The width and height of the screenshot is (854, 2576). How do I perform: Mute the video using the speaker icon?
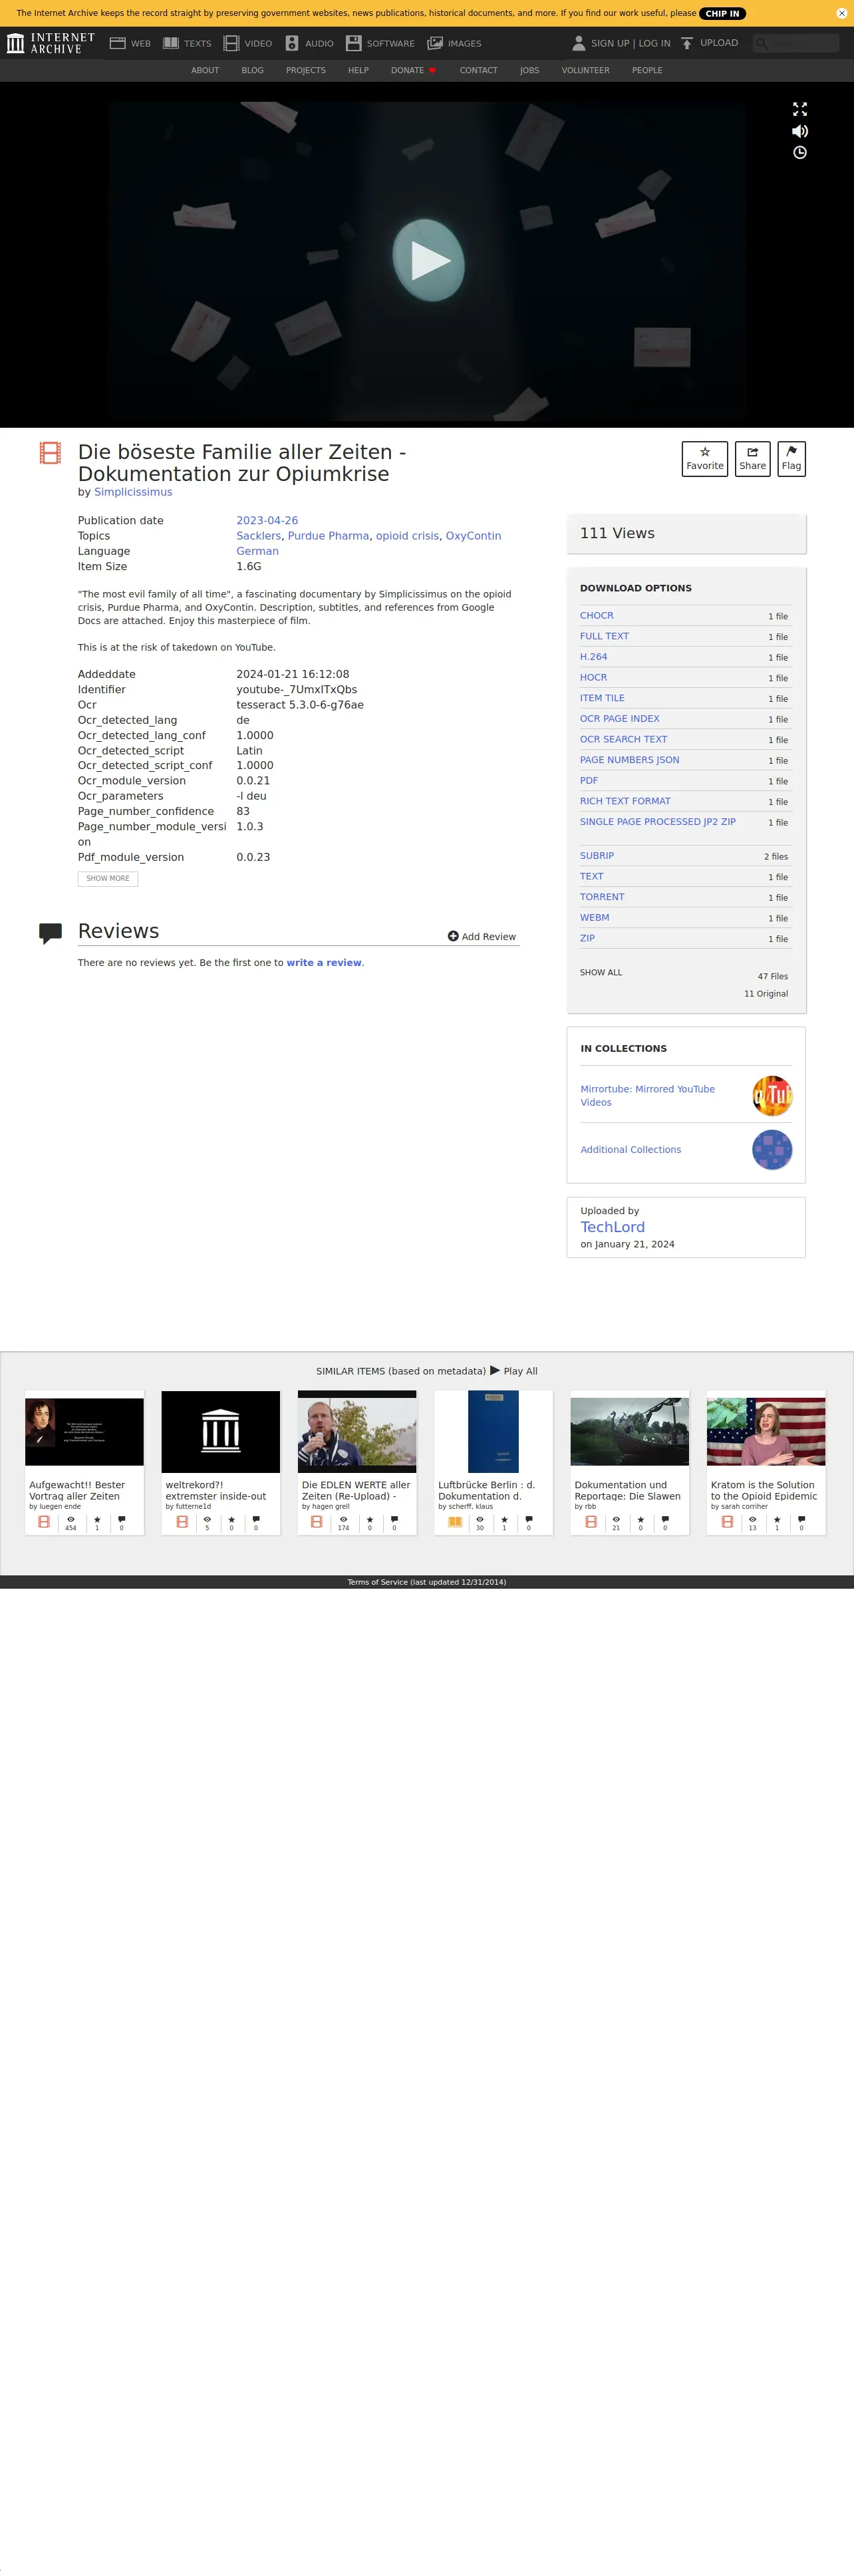(x=800, y=131)
